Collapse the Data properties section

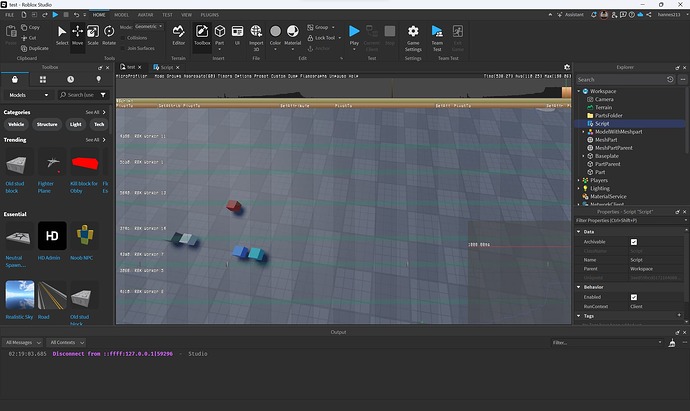[x=579, y=231]
